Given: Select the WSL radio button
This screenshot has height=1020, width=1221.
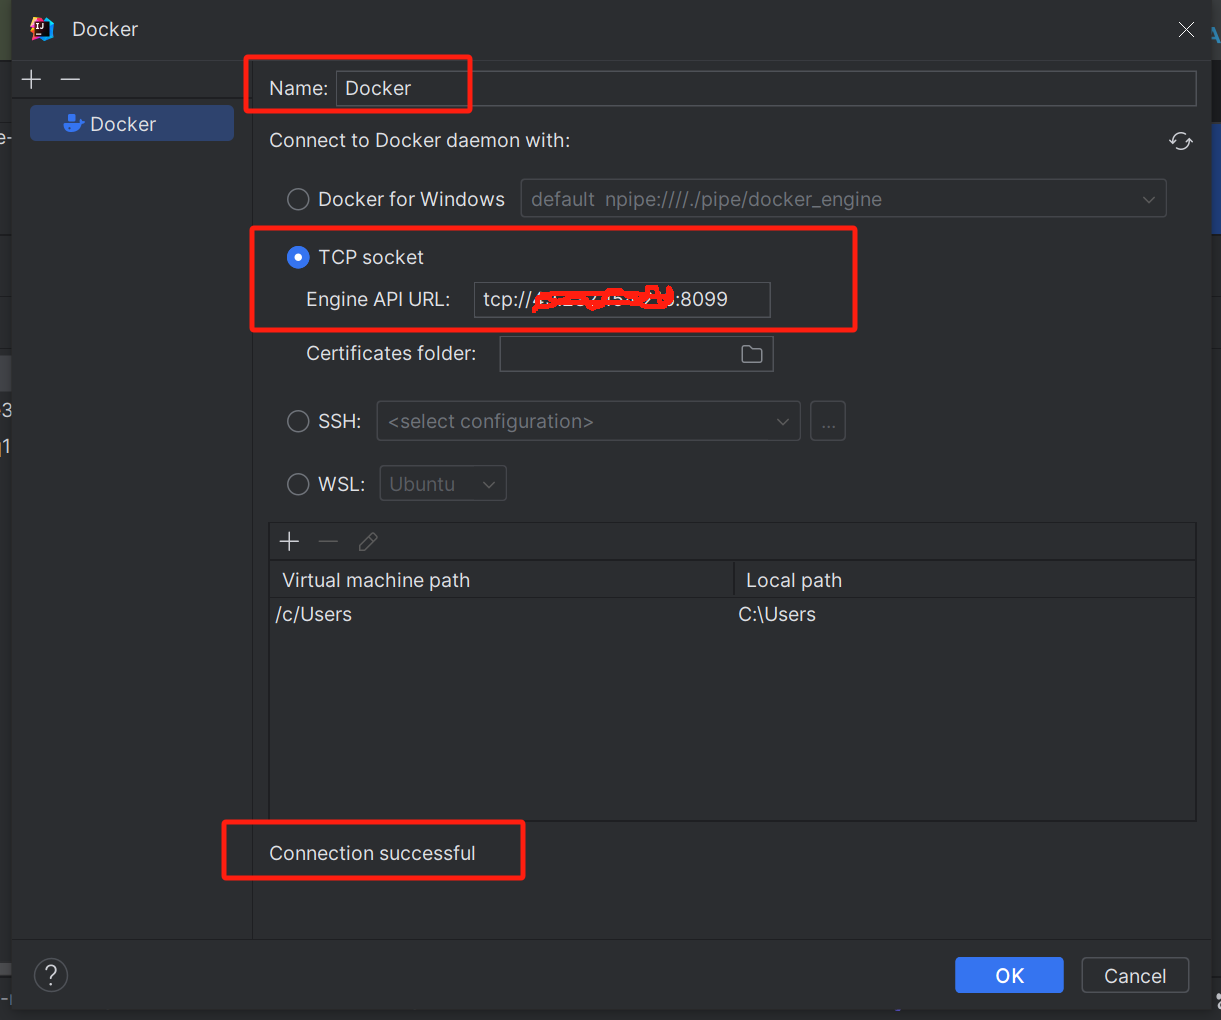Looking at the screenshot, I should click(x=298, y=484).
